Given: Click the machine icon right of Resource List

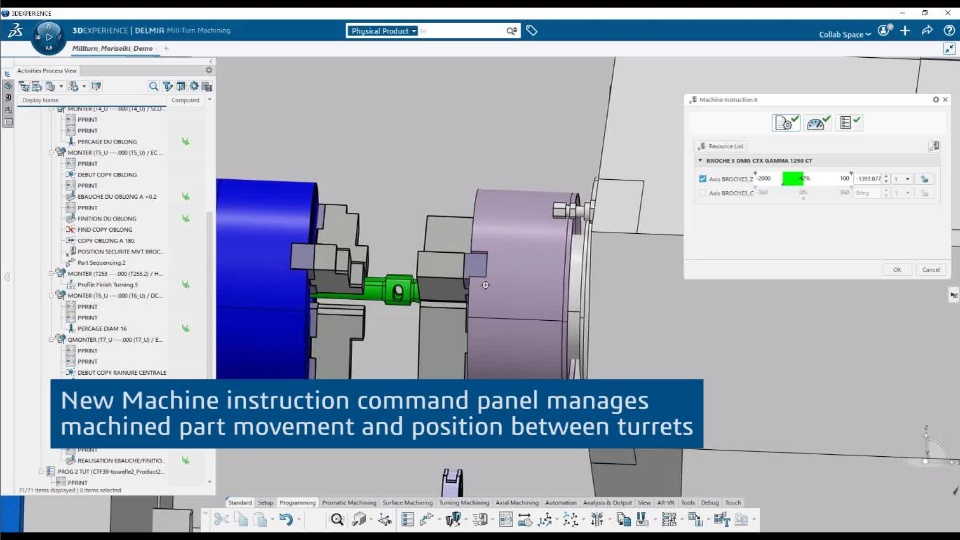Looking at the screenshot, I should point(934,146).
